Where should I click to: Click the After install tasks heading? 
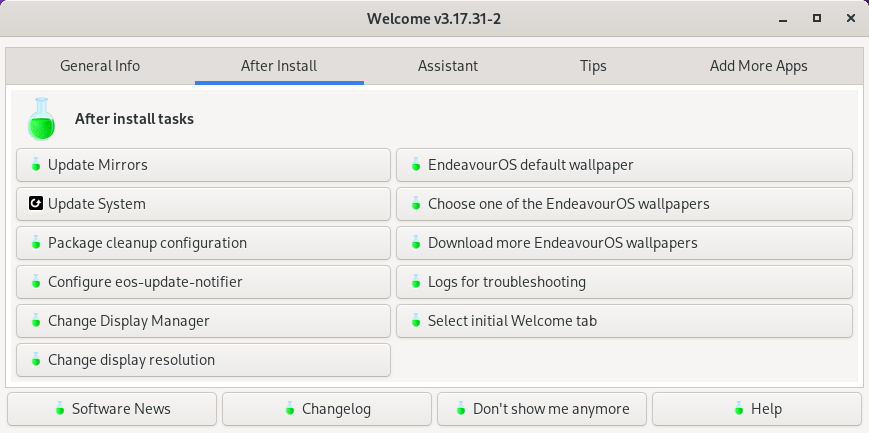(134, 119)
